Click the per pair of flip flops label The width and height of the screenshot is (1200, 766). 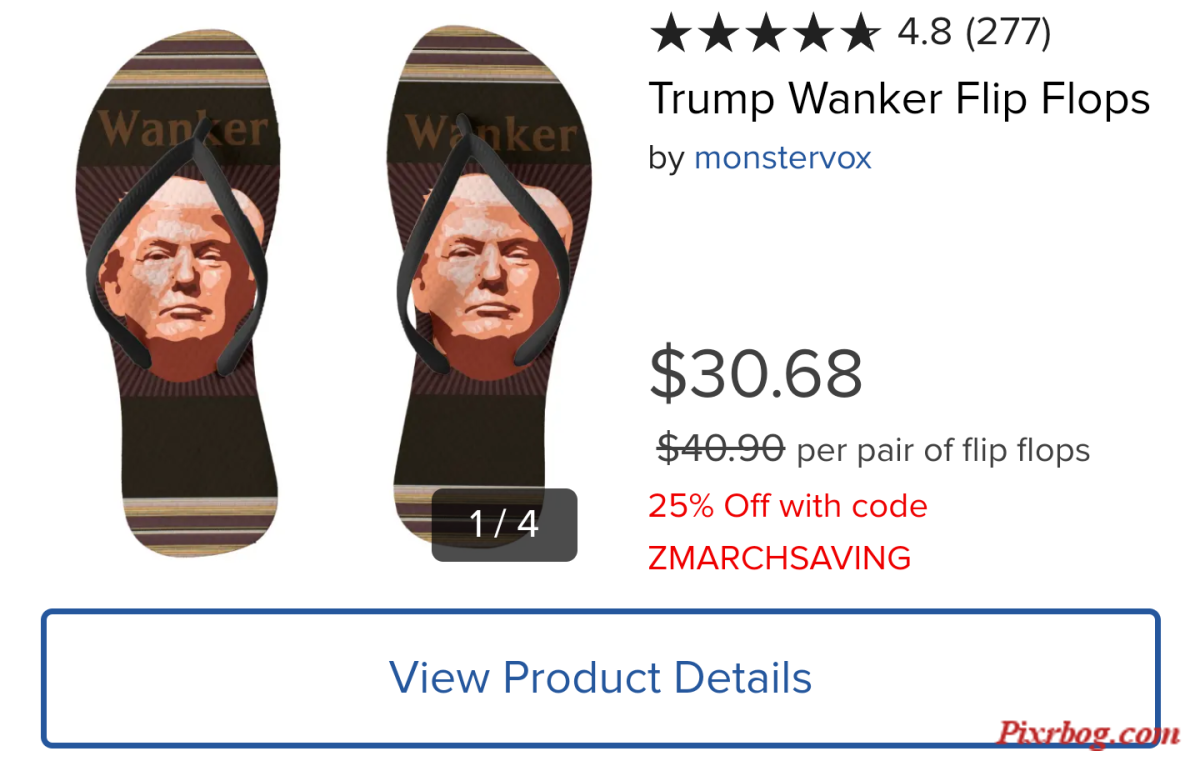[943, 451]
